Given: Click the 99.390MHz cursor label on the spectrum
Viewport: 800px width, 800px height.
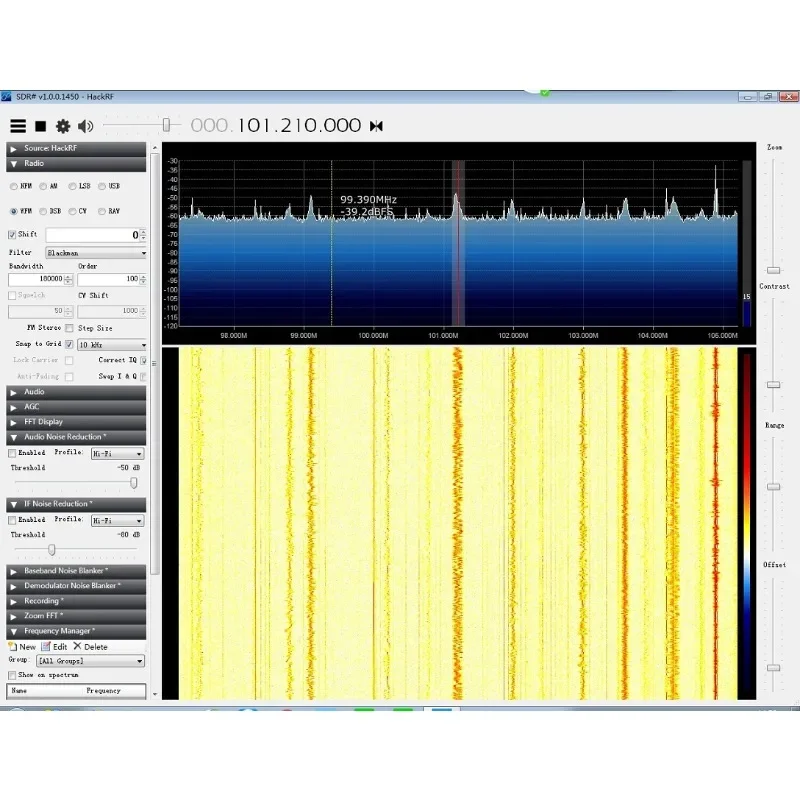Looking at the screenshot, I should [368, 199].
